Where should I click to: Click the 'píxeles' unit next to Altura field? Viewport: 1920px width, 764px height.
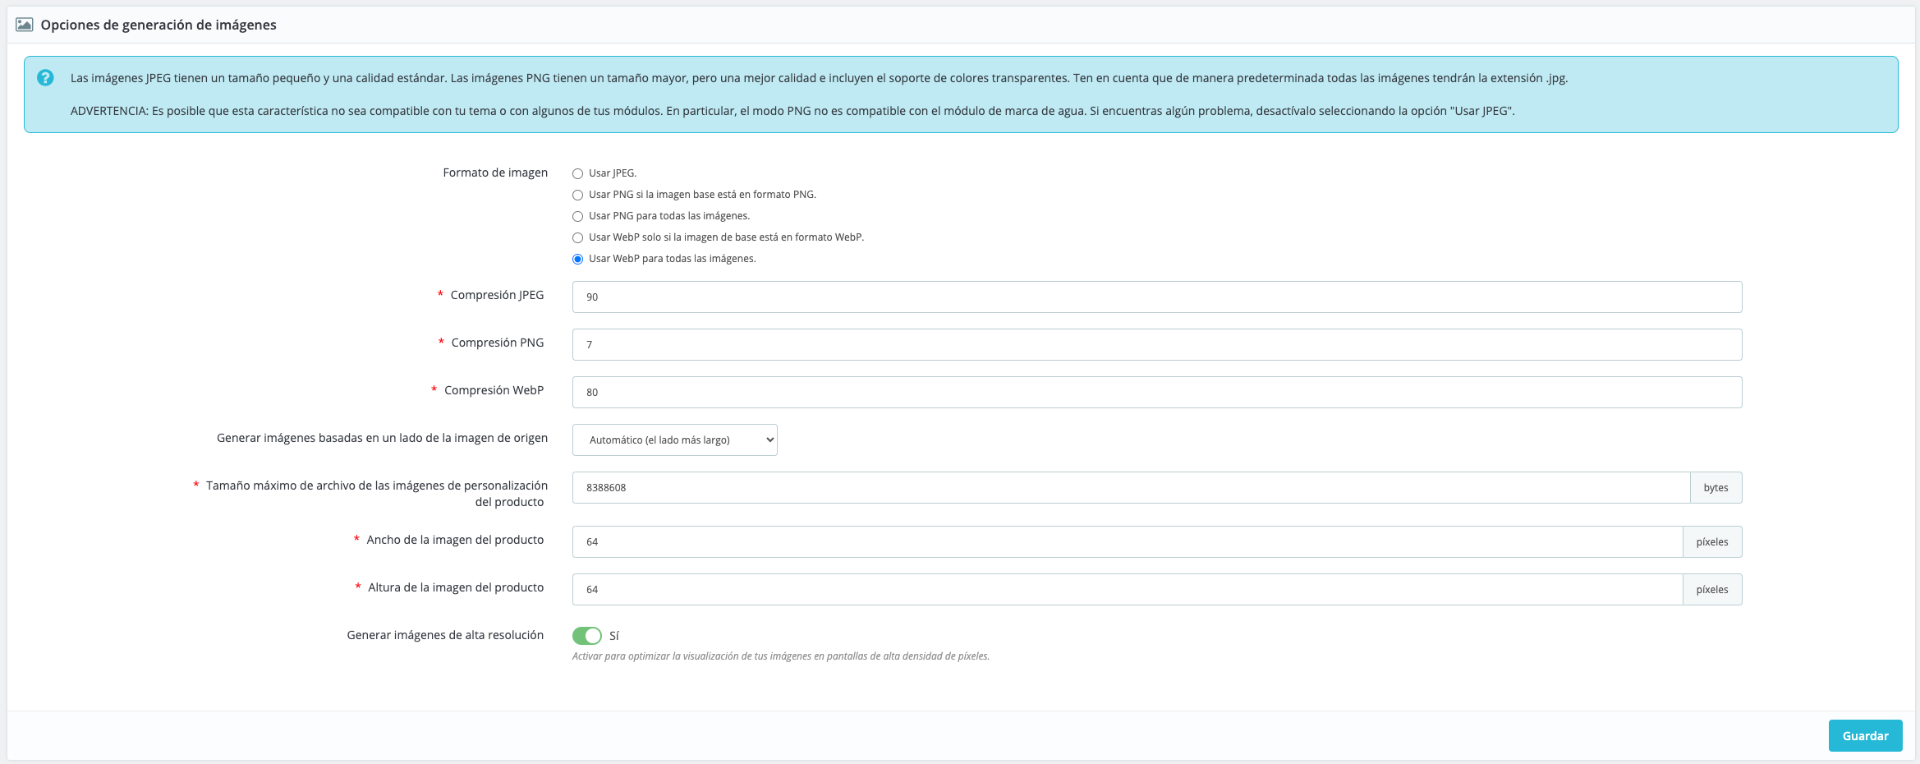coord(1712,590)
